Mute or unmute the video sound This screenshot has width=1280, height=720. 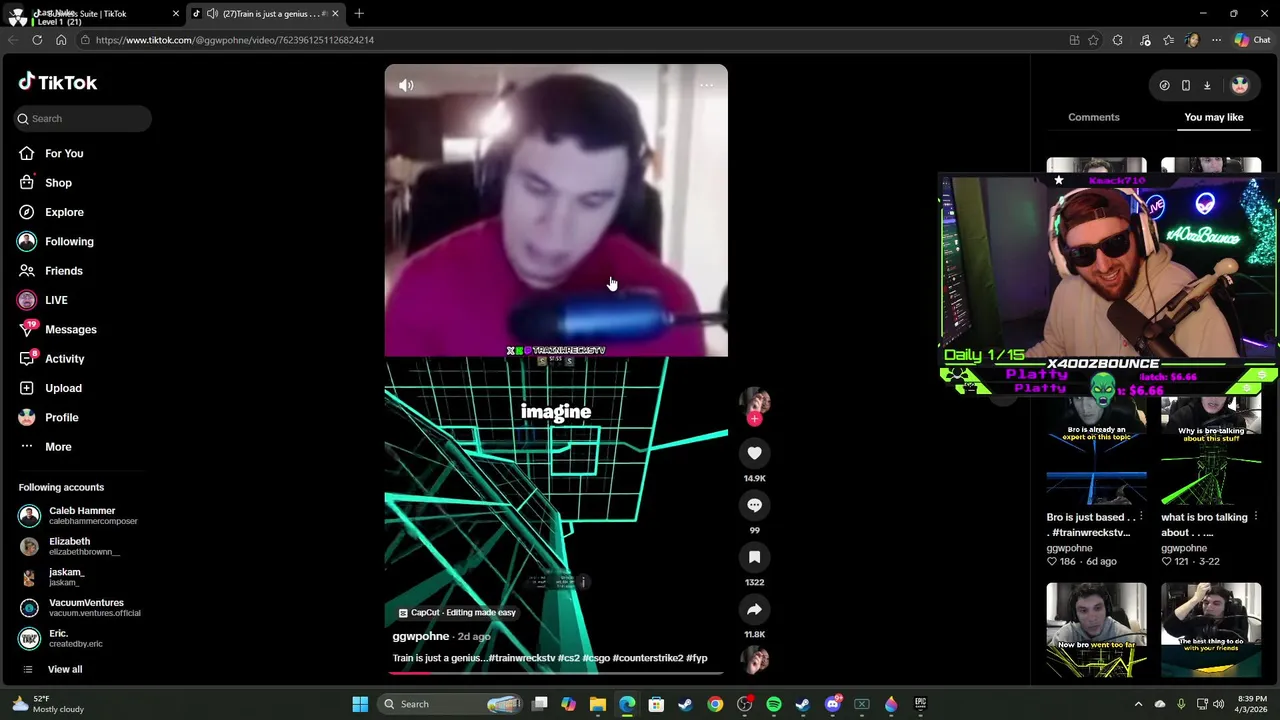tap(406, 85)
